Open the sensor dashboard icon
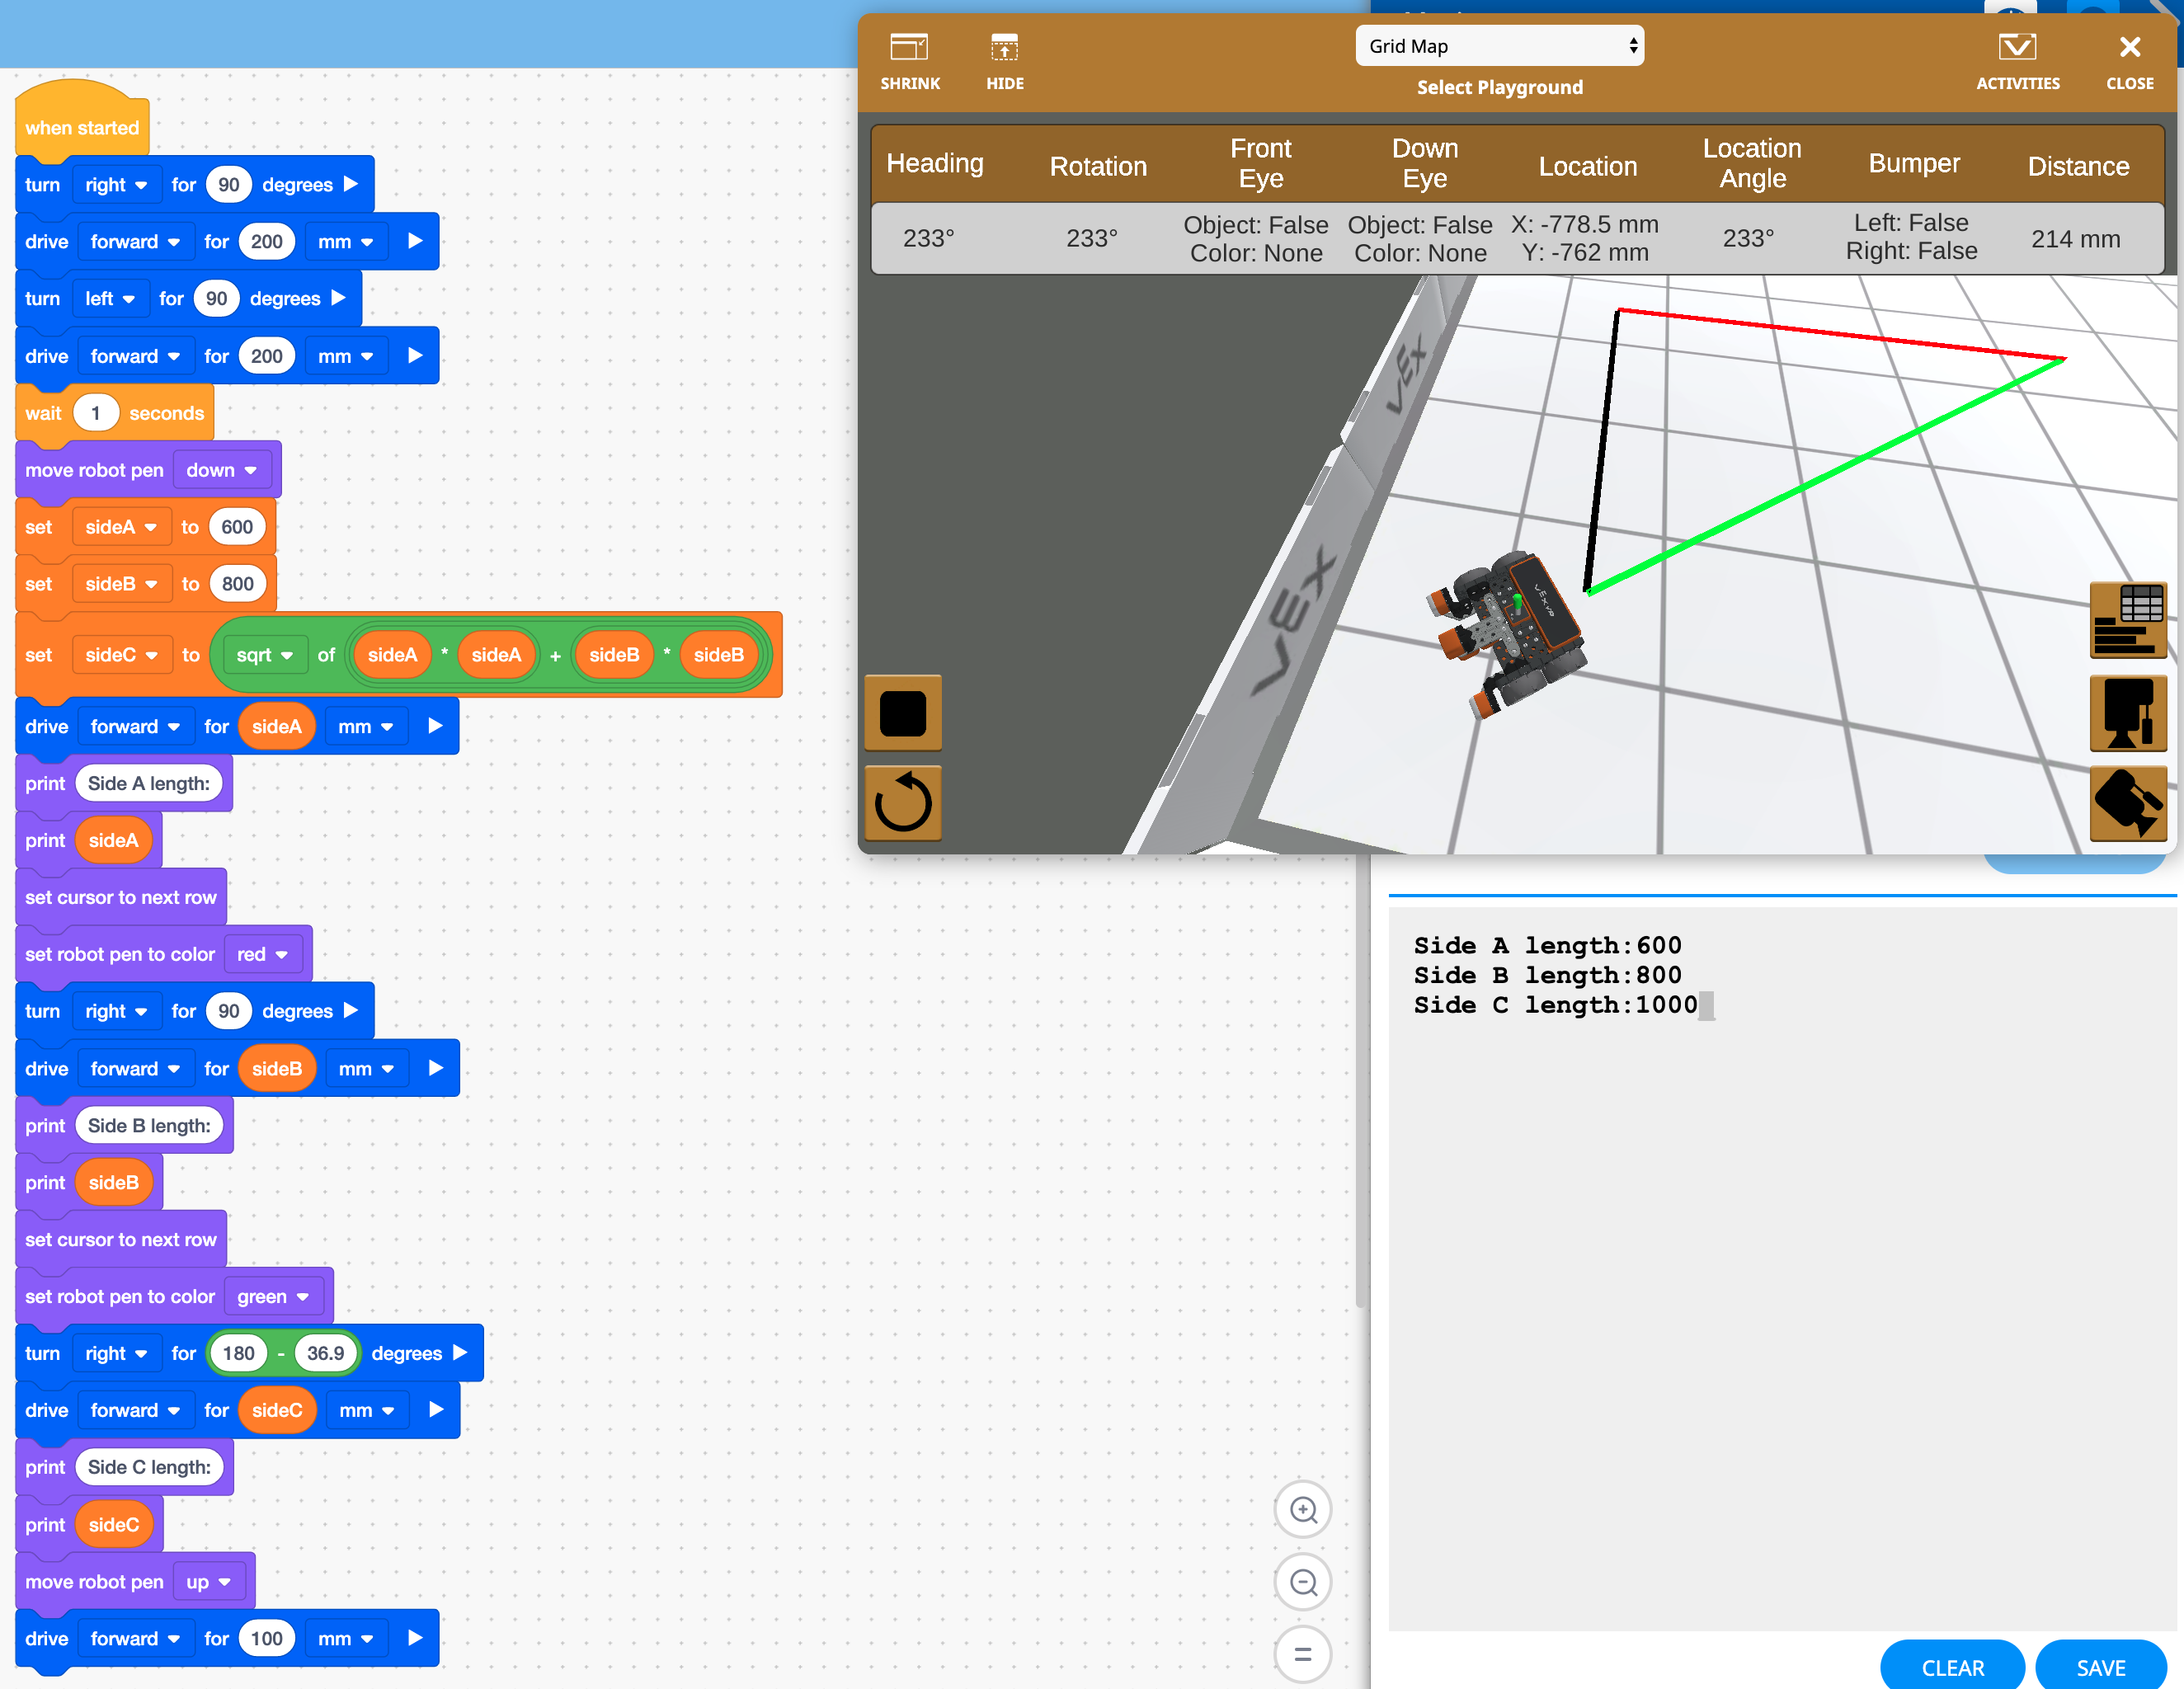Image resolution: width=2184 pixels, height=1689 pixels. click(x=2128, y=620)
